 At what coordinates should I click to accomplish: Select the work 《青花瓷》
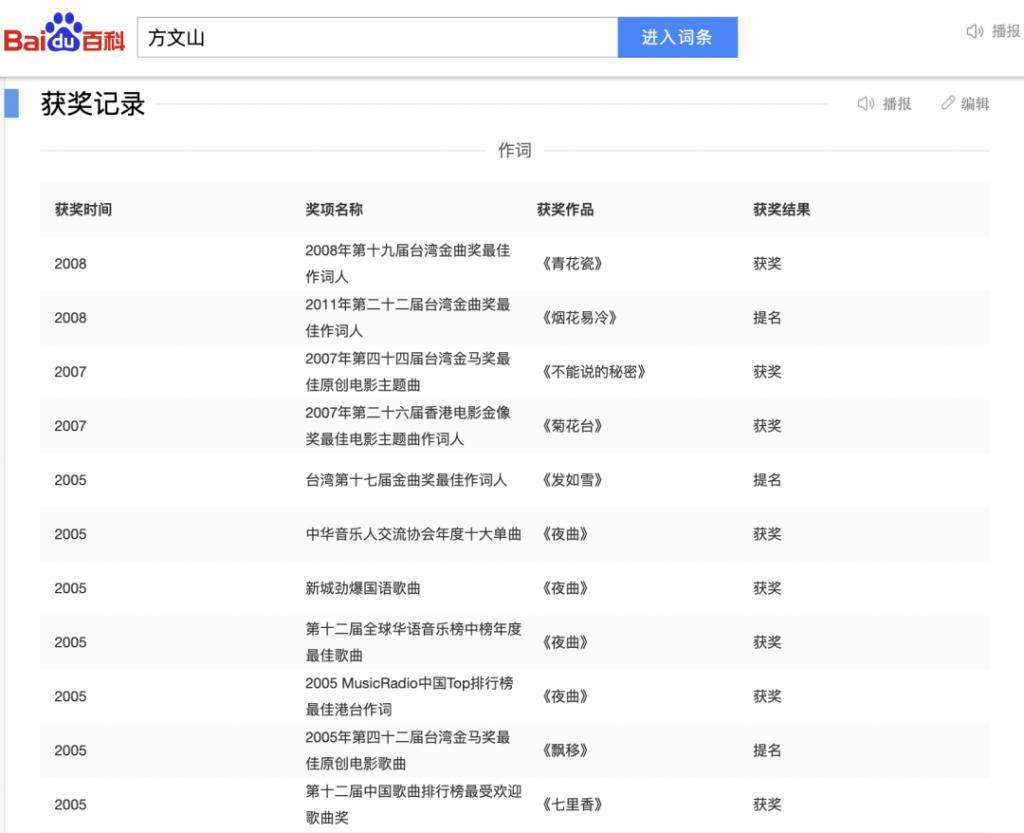coord(572,264)
